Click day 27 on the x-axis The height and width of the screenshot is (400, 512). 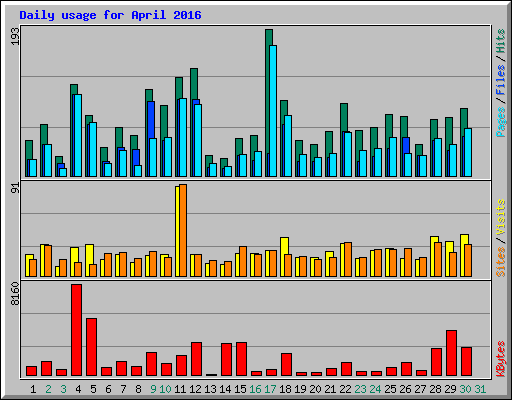[x=420, y=389]
